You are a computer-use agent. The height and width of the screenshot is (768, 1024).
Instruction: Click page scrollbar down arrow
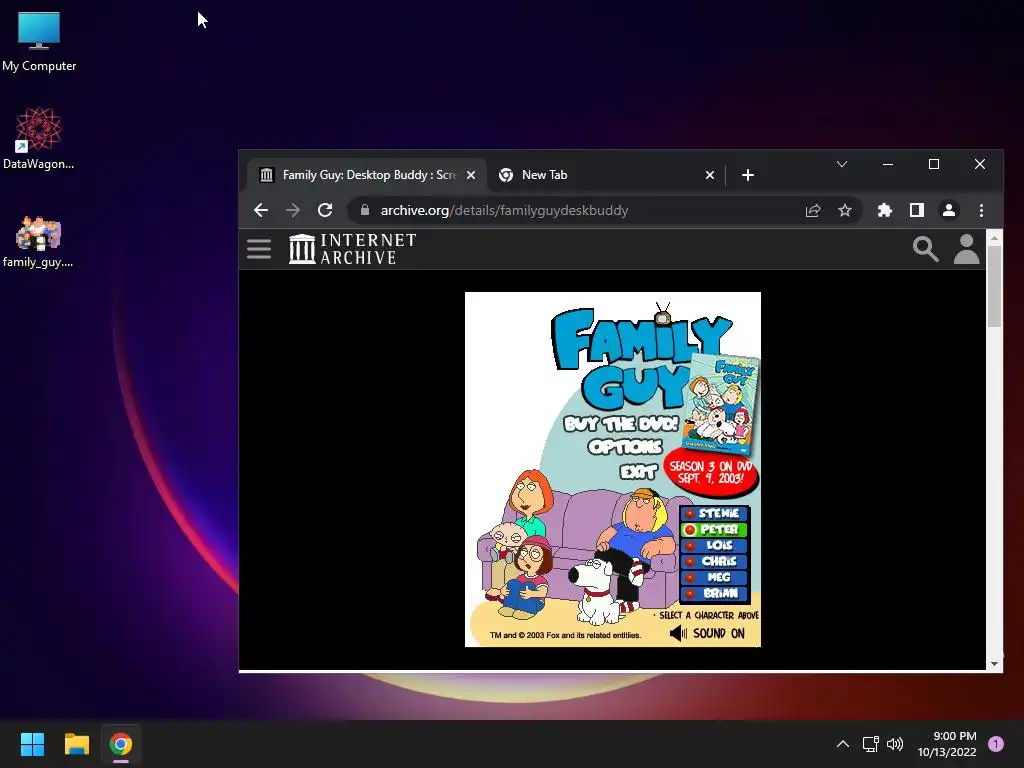coord(994,664)
